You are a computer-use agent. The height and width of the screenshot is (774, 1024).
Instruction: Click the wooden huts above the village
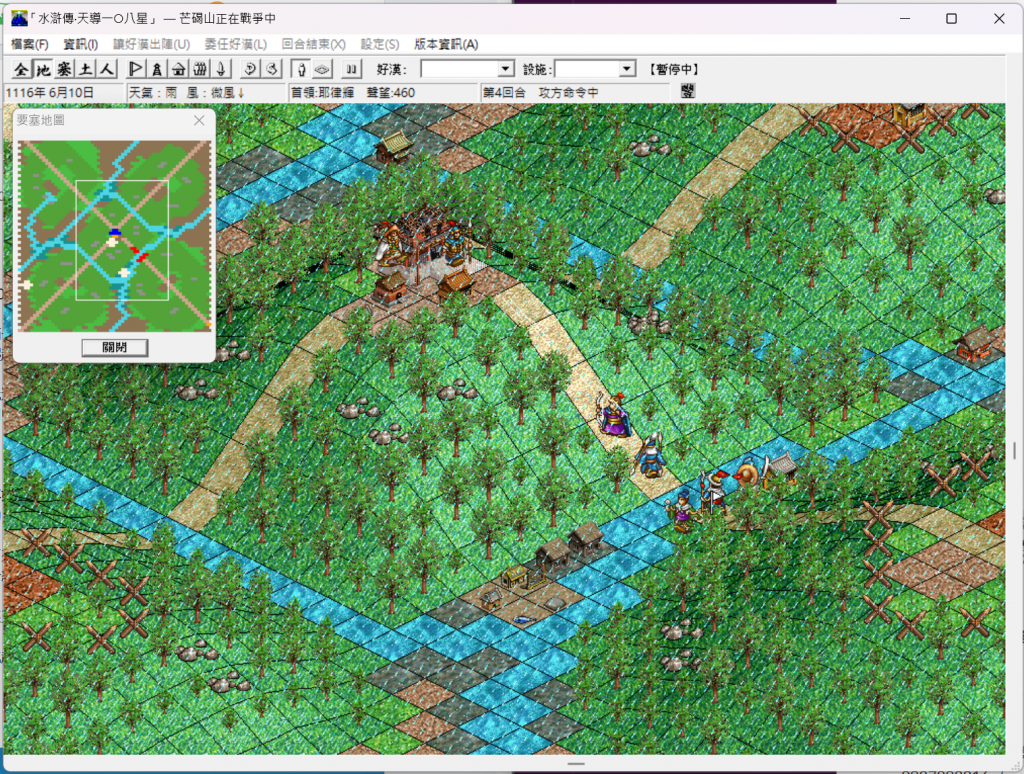569,547
